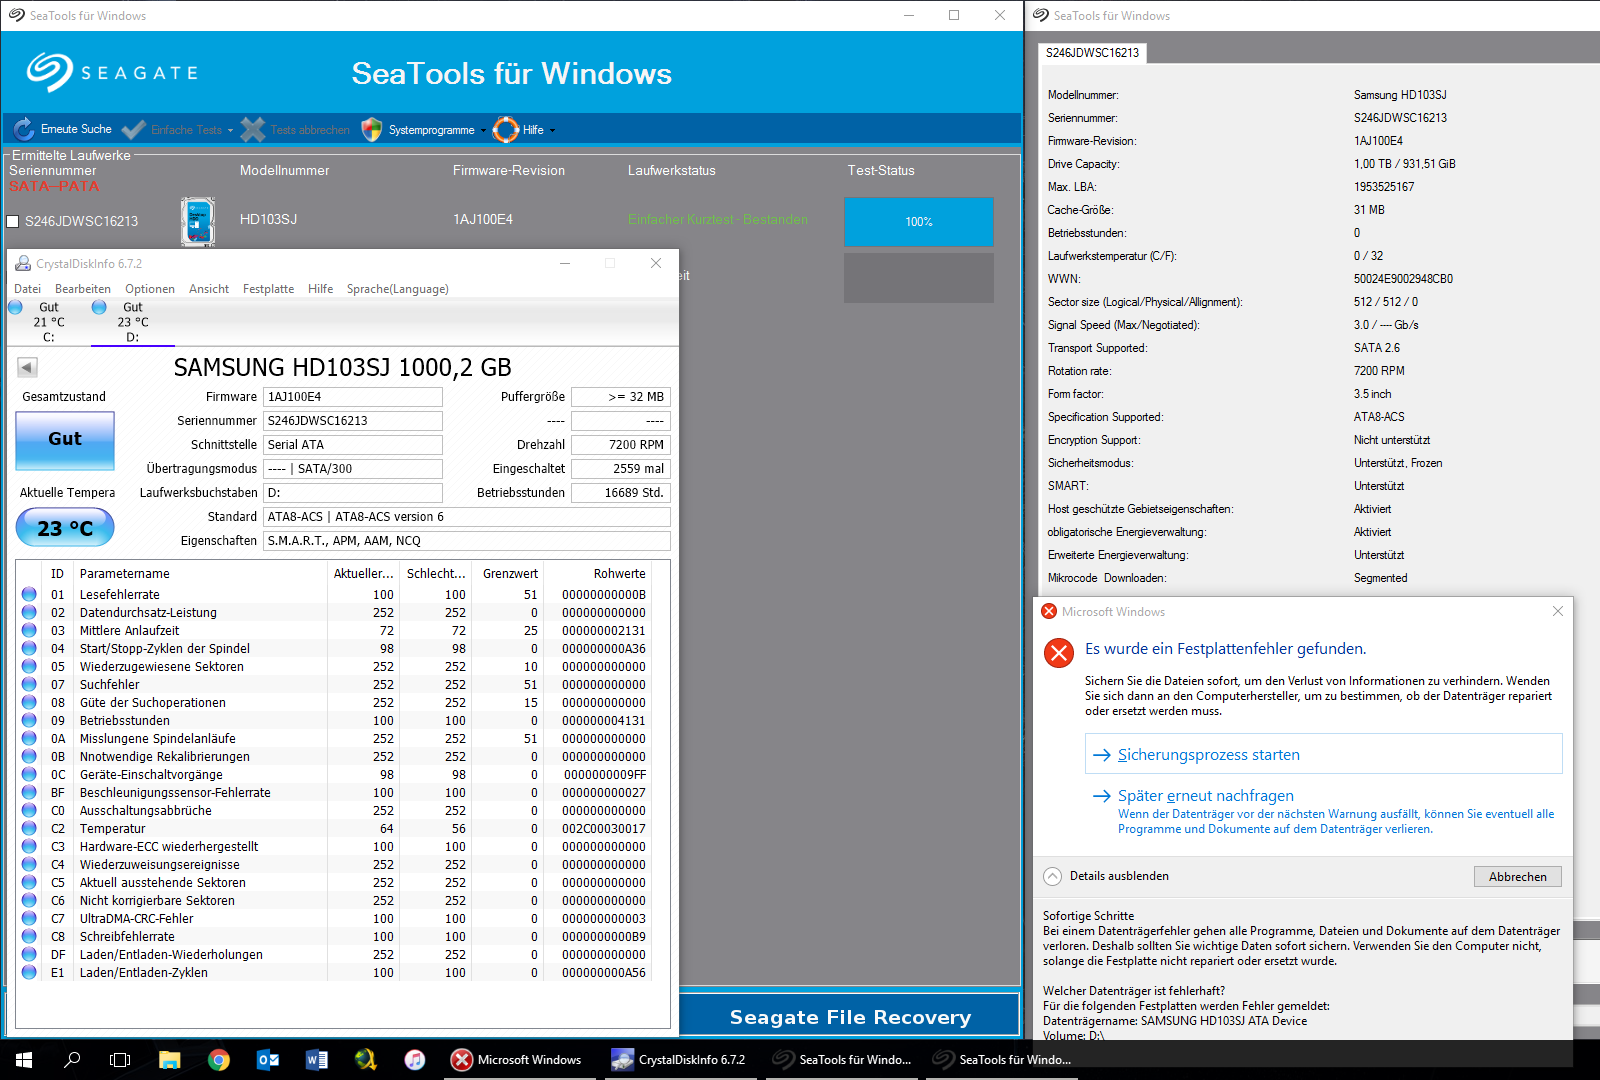Screen dimensions: 1600x1080
Task: Open Task View from taskbar
Action: pos(120,1060)
